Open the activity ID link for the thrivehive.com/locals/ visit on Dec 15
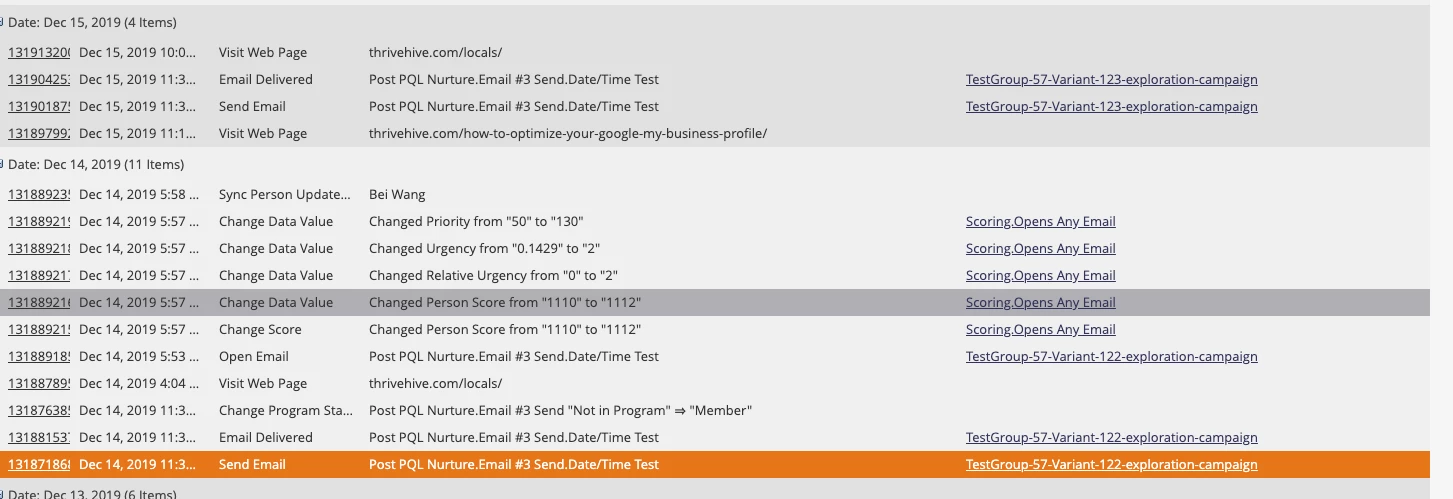Viewport: 1453px width, 499px height. point(39,53)
